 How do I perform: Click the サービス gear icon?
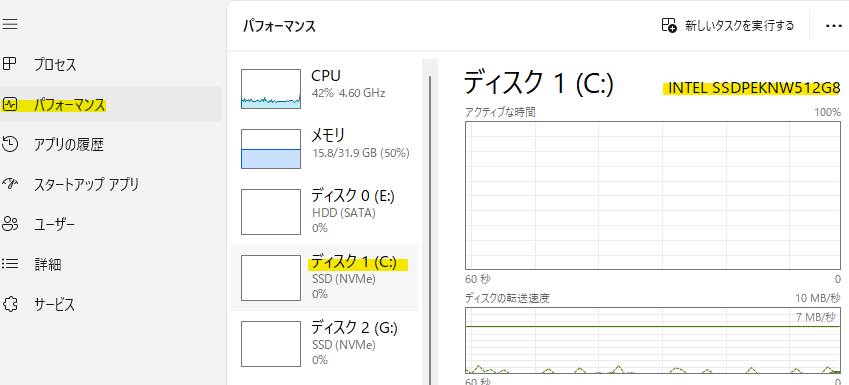[x=10, y=304]
